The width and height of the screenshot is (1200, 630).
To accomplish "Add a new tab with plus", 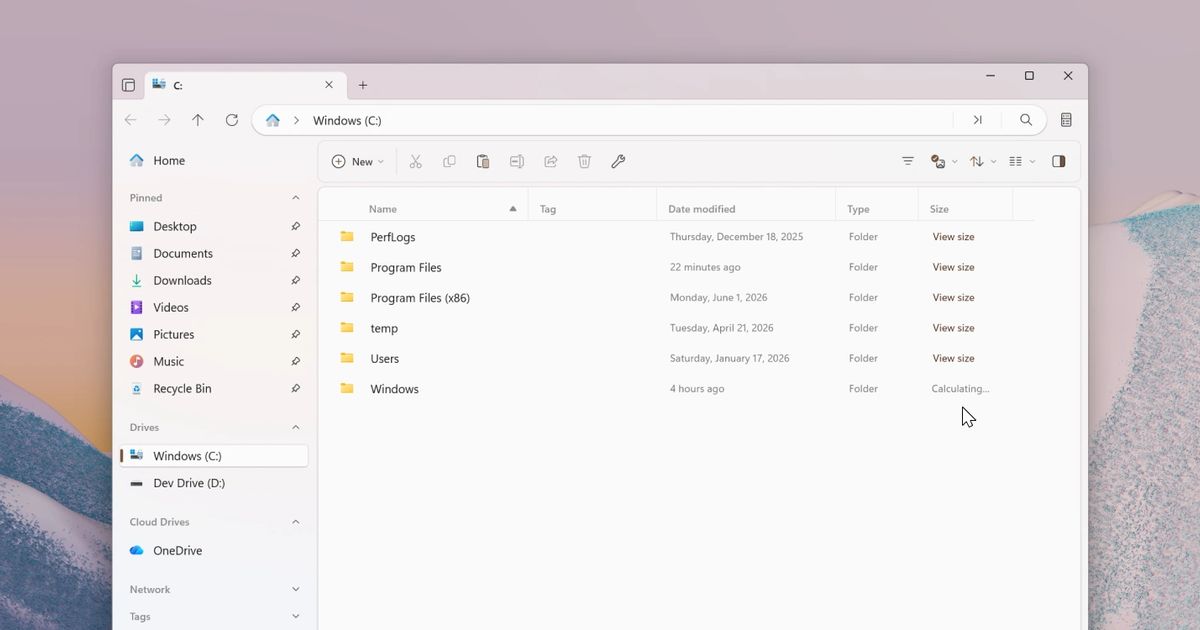I will point(363,85).
